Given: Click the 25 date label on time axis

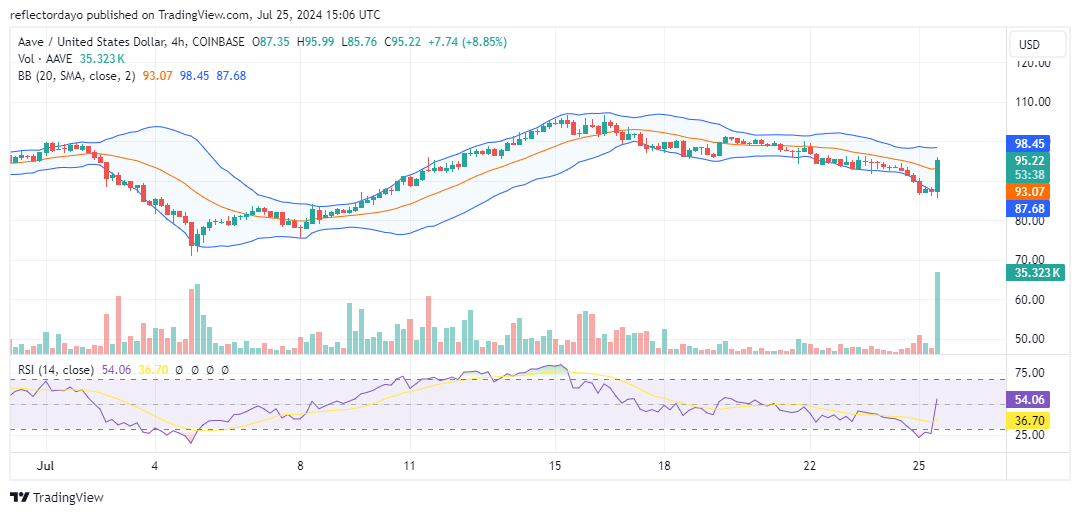Looking at the screenshot, I should coord(918,465).
